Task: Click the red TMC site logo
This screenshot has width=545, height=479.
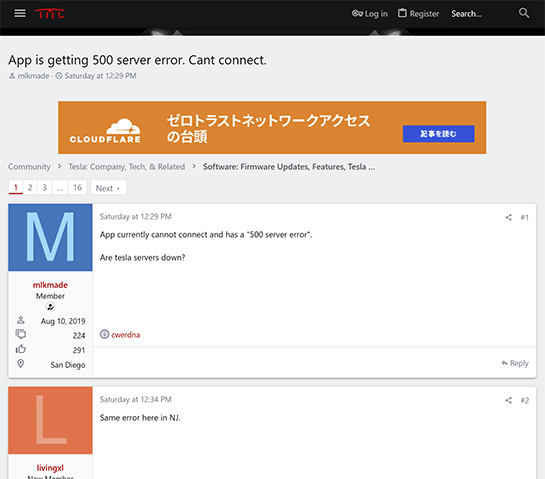Action: click(x=50, y=14)
